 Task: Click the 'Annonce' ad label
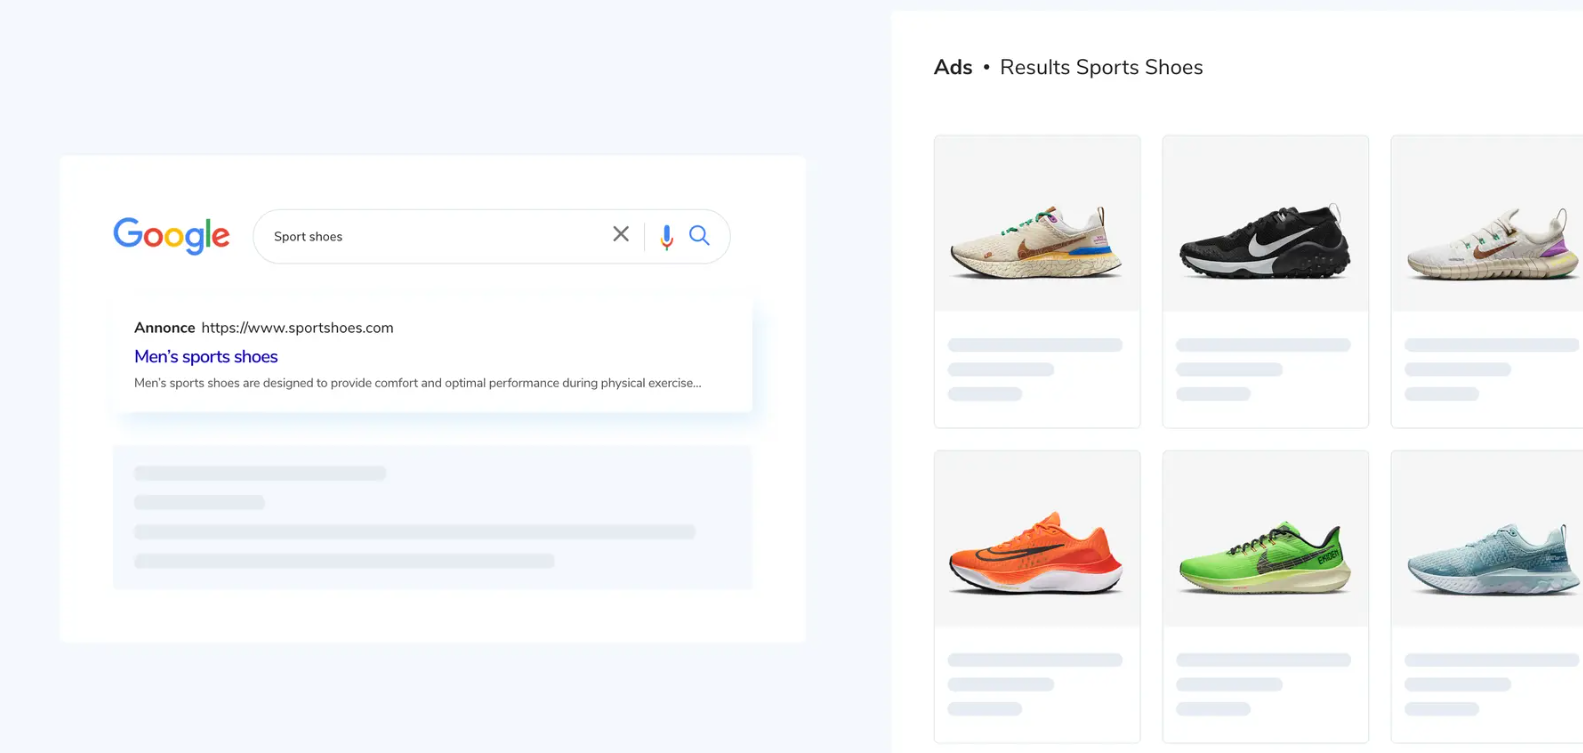point(164,328)
